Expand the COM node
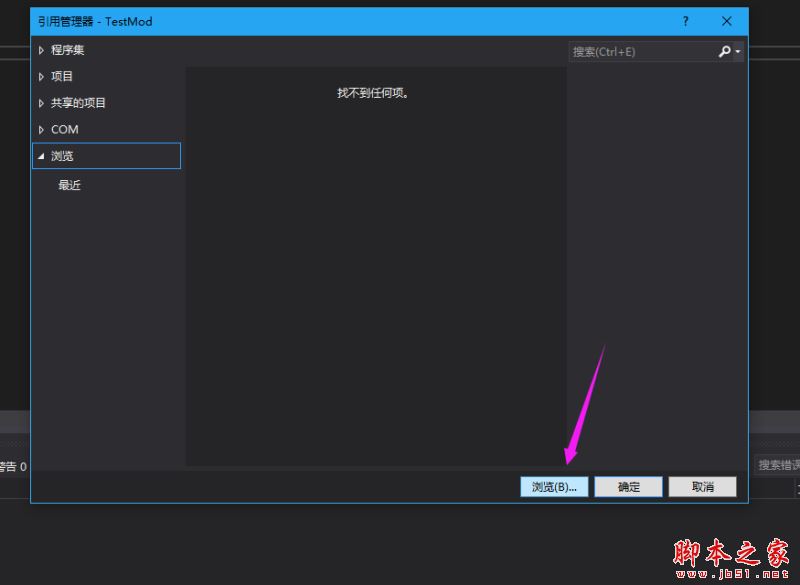The width and height of the screenshot is (800, 585). click(x=41, y=129)
